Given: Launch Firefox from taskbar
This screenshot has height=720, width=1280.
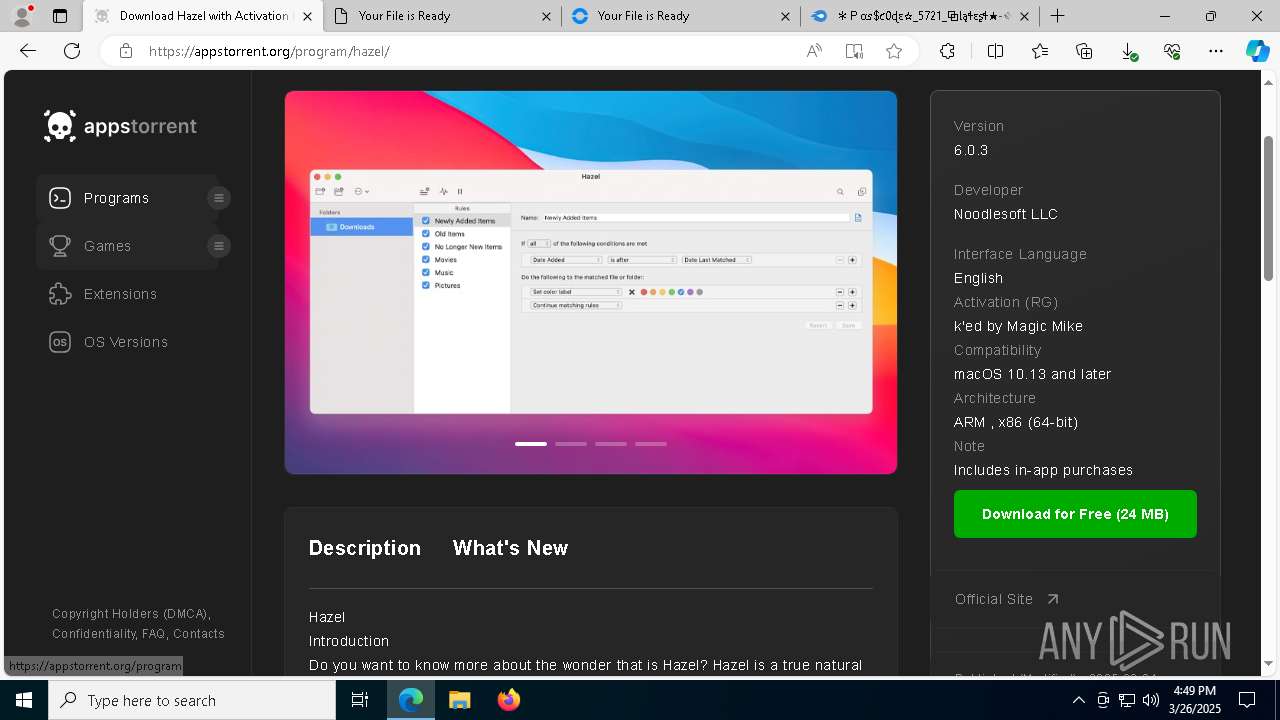Looking at the screenshot, I should [508, 700].
